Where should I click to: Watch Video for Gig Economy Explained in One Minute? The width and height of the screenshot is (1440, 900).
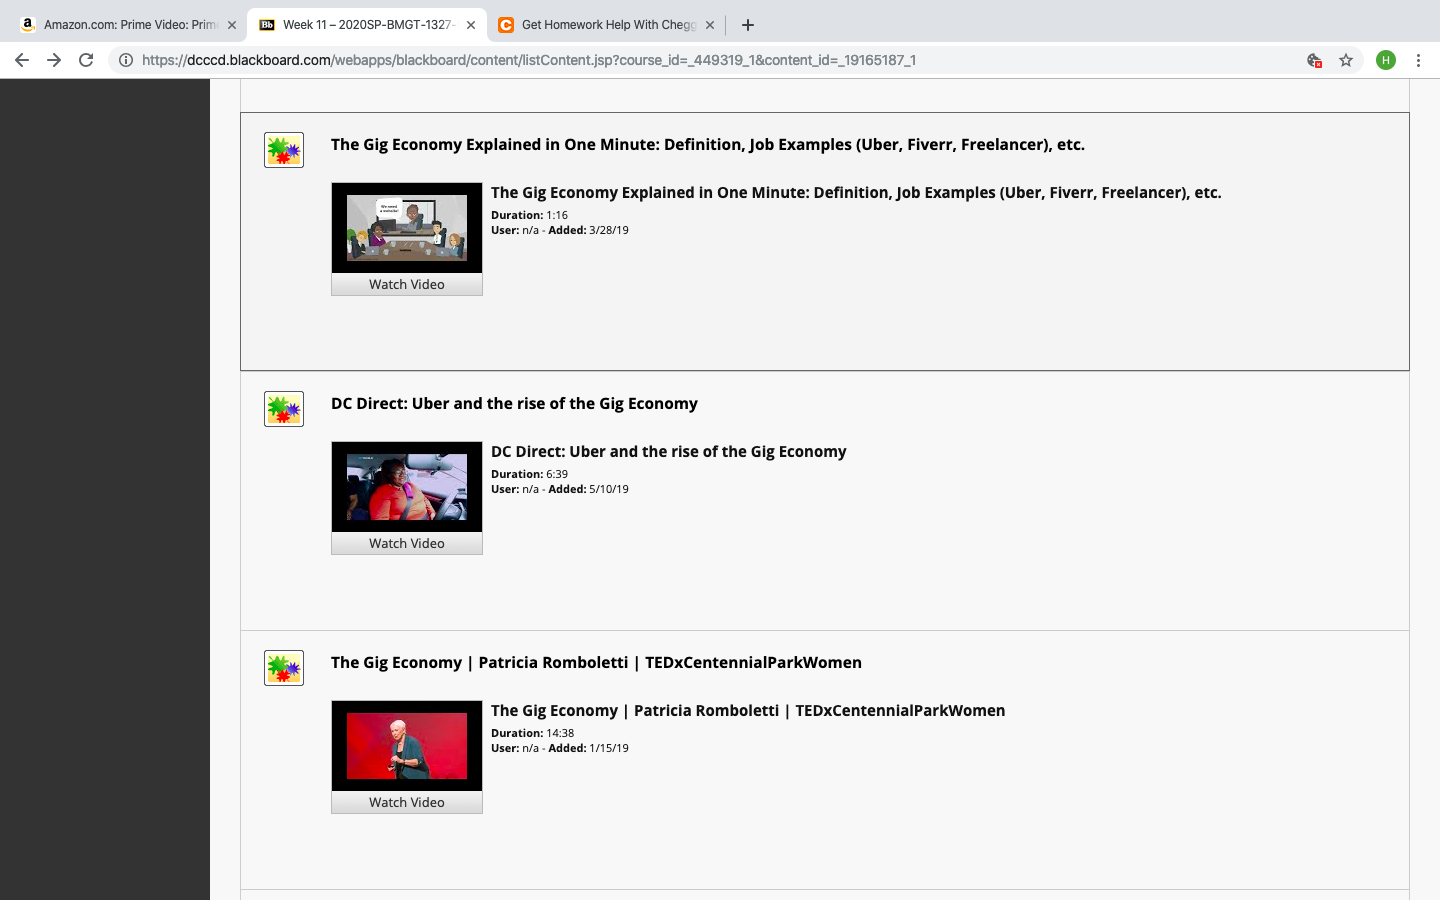point(407,285)
